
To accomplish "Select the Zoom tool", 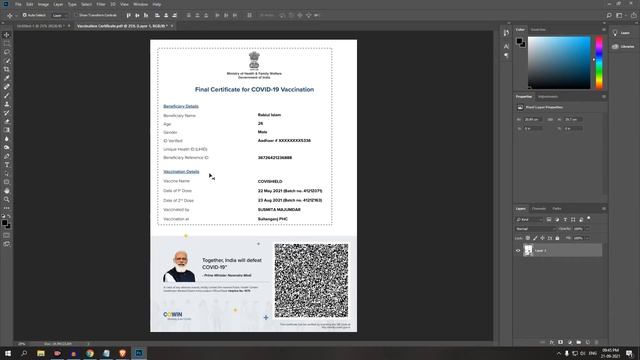I will point(7,199).
